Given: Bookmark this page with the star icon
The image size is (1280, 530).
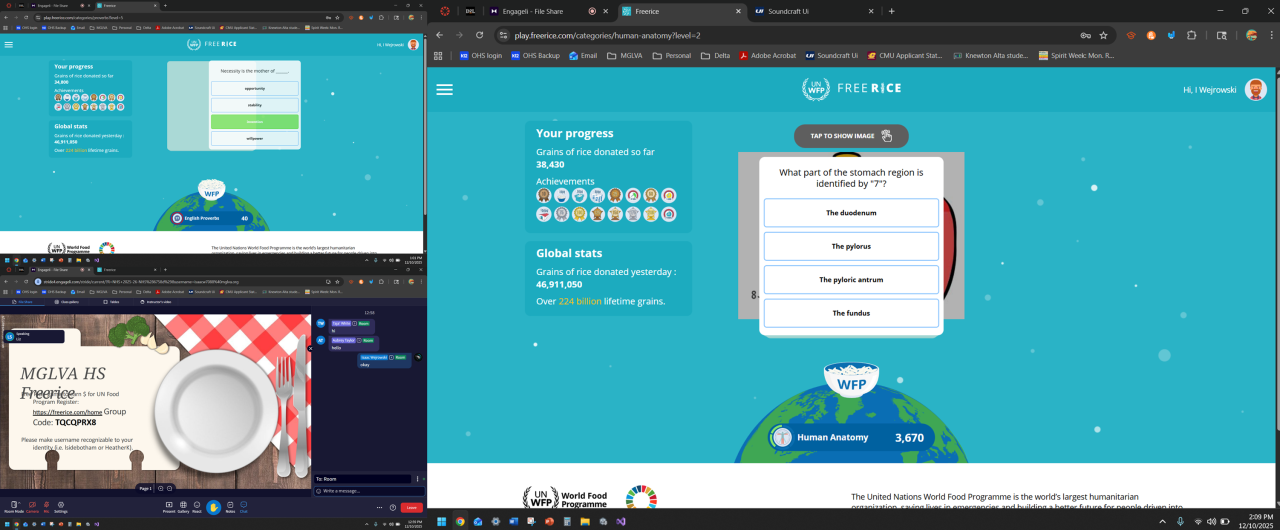Looking at the screenshot, I should (1104, 35).
